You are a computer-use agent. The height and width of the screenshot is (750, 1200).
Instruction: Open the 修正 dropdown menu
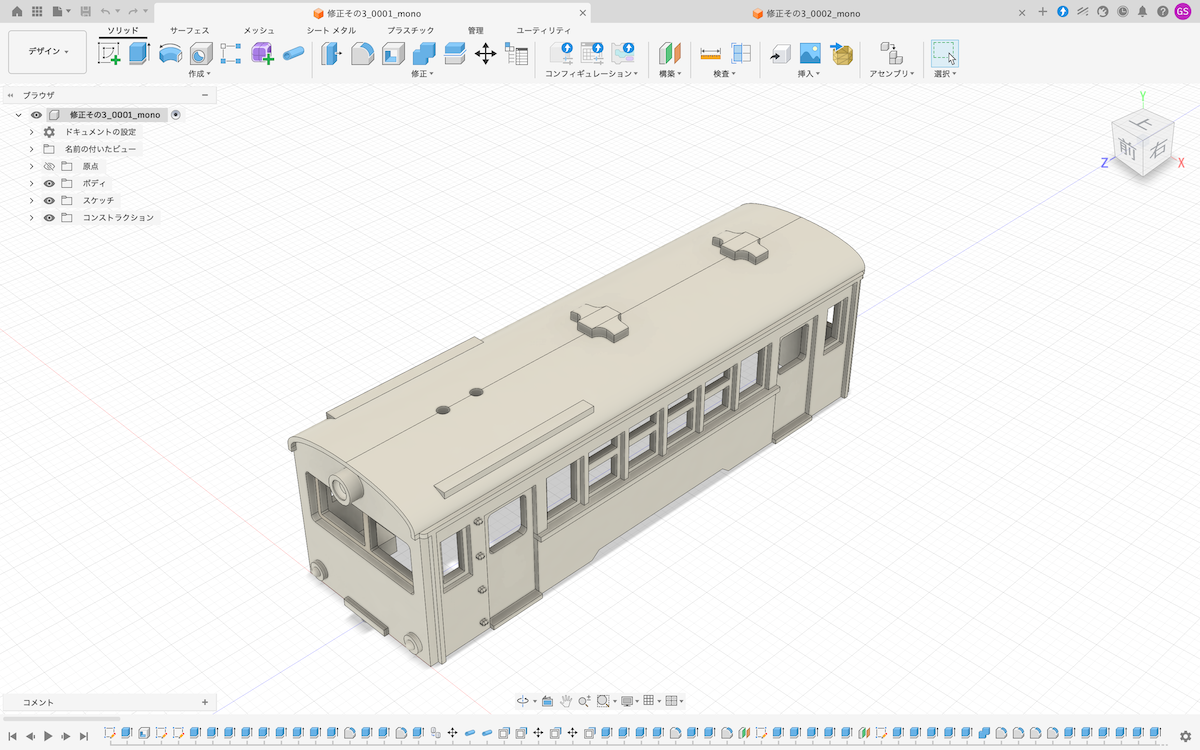coord(422,74)
